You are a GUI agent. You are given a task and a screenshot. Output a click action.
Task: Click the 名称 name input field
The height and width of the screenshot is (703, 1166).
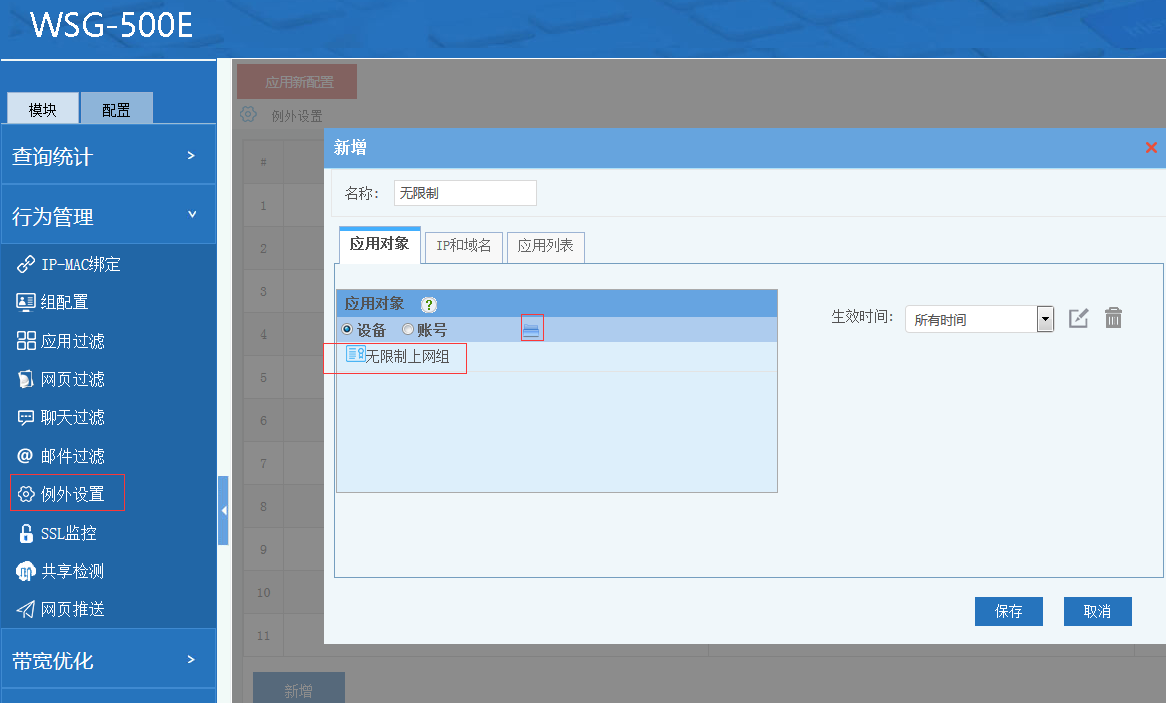[465, 193]
